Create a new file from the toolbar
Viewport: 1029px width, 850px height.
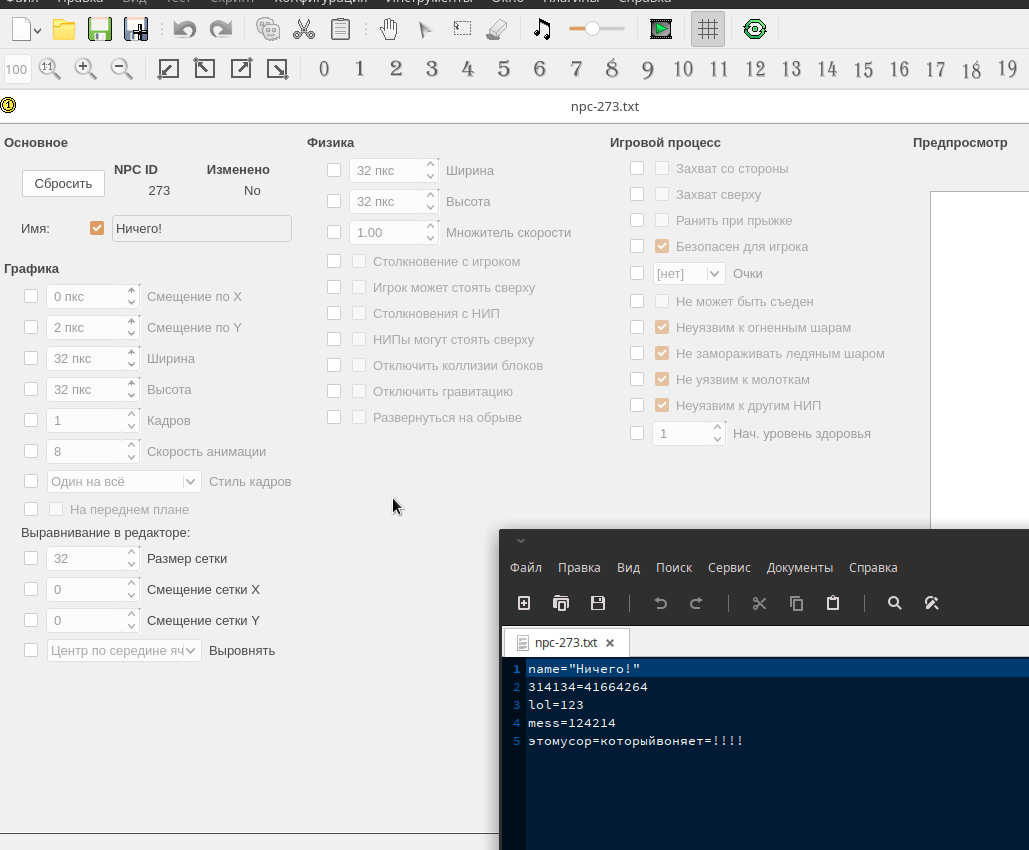click(x=22, y=30)
